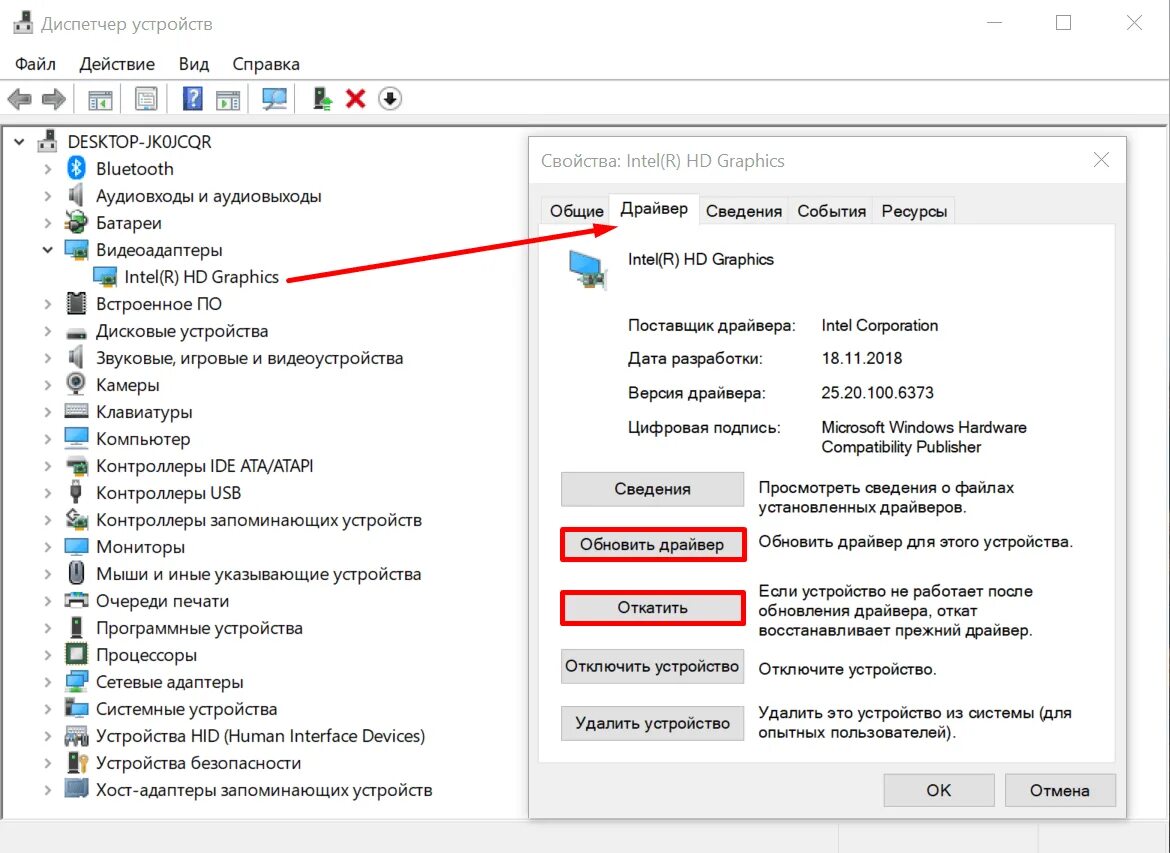The width and height of the screenshot is (1170, 853).
Task: Switch to the Ресурсы tab
Action: pos(914,211)
